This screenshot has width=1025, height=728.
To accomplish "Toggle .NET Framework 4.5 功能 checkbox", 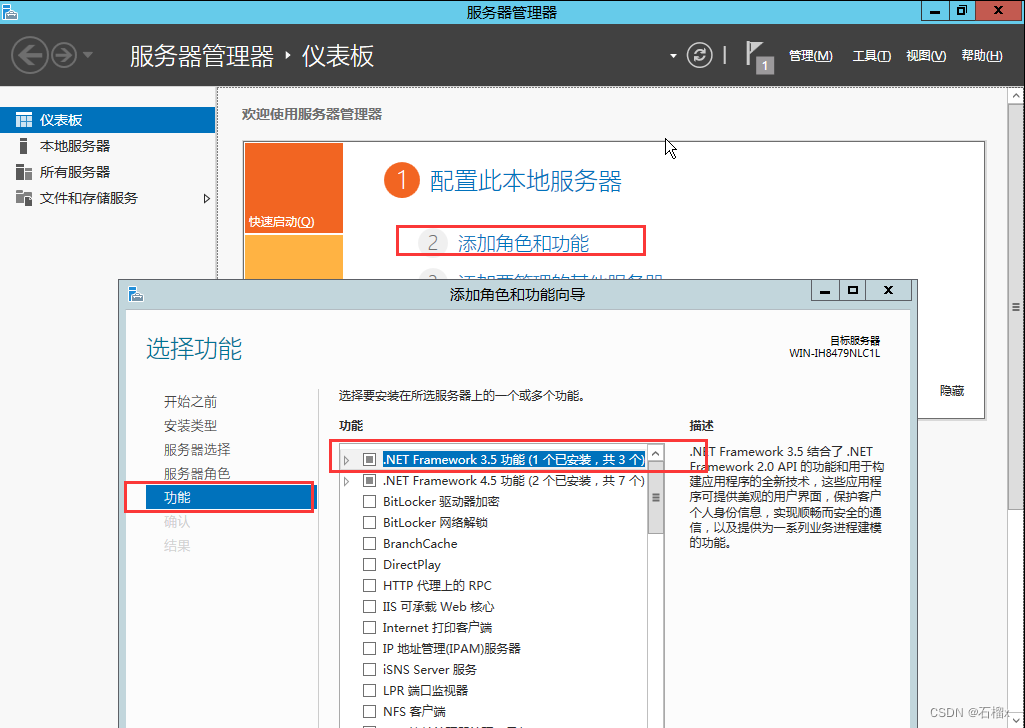I will click(x=369, y=480).
